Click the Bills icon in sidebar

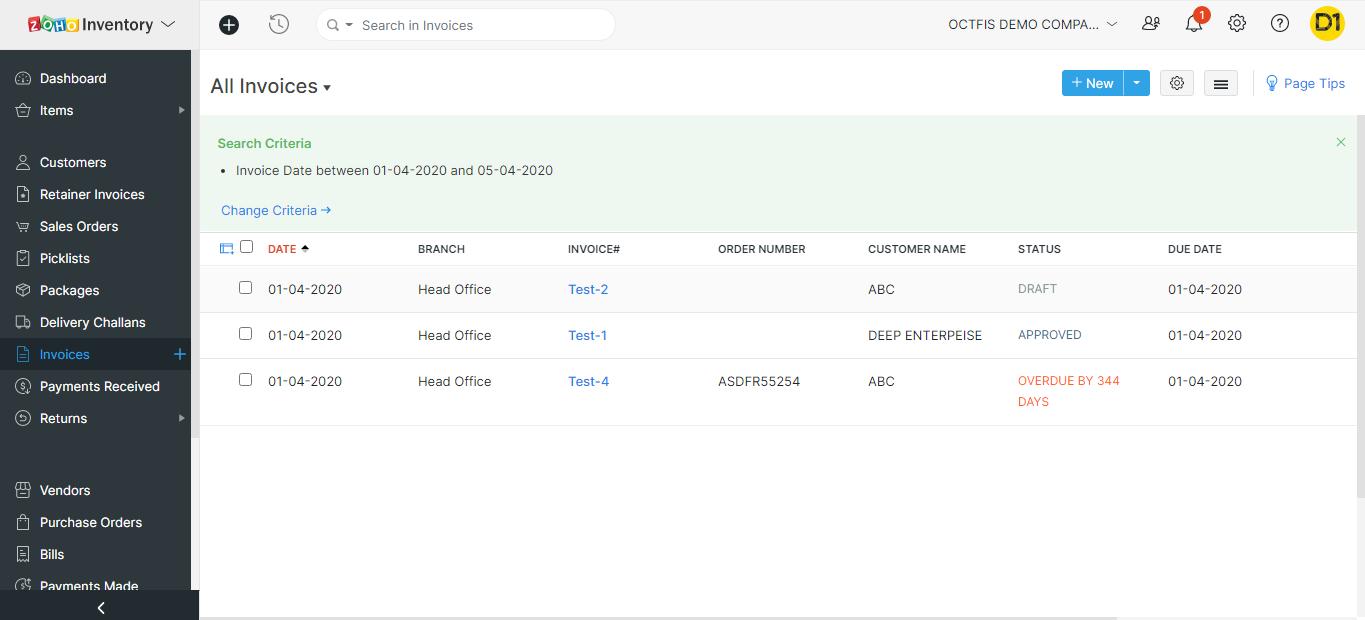coord(23,554)
